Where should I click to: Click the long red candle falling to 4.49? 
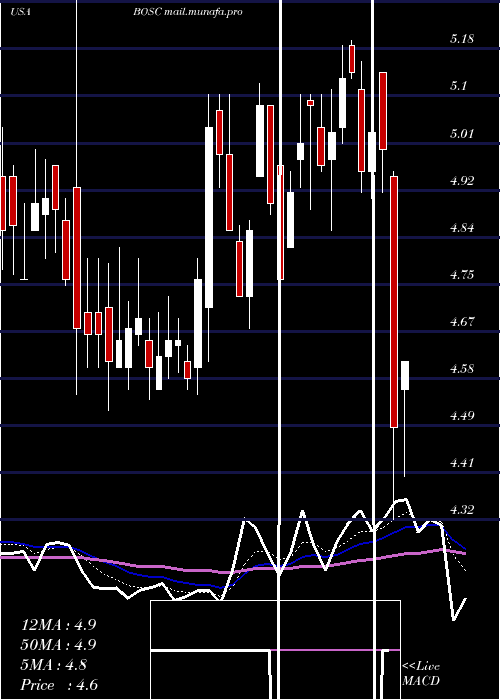[394, 302]
